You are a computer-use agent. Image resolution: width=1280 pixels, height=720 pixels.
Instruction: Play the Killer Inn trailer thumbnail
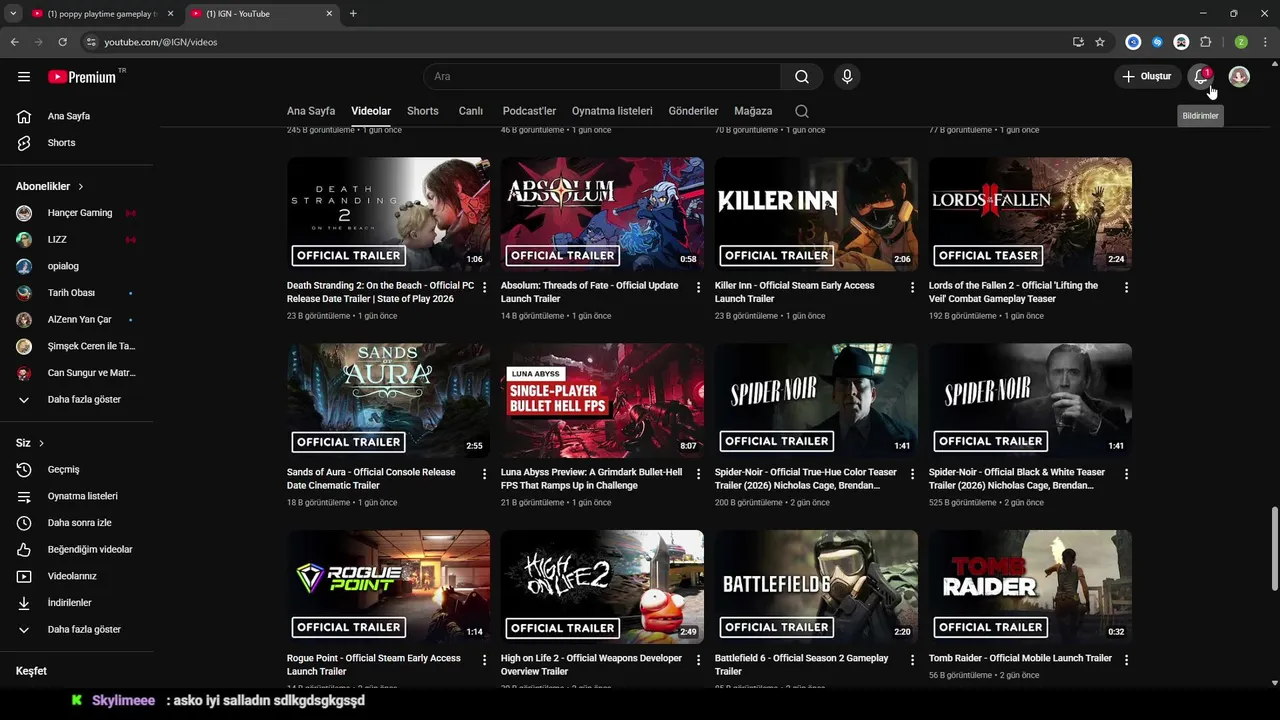point(816,214)
